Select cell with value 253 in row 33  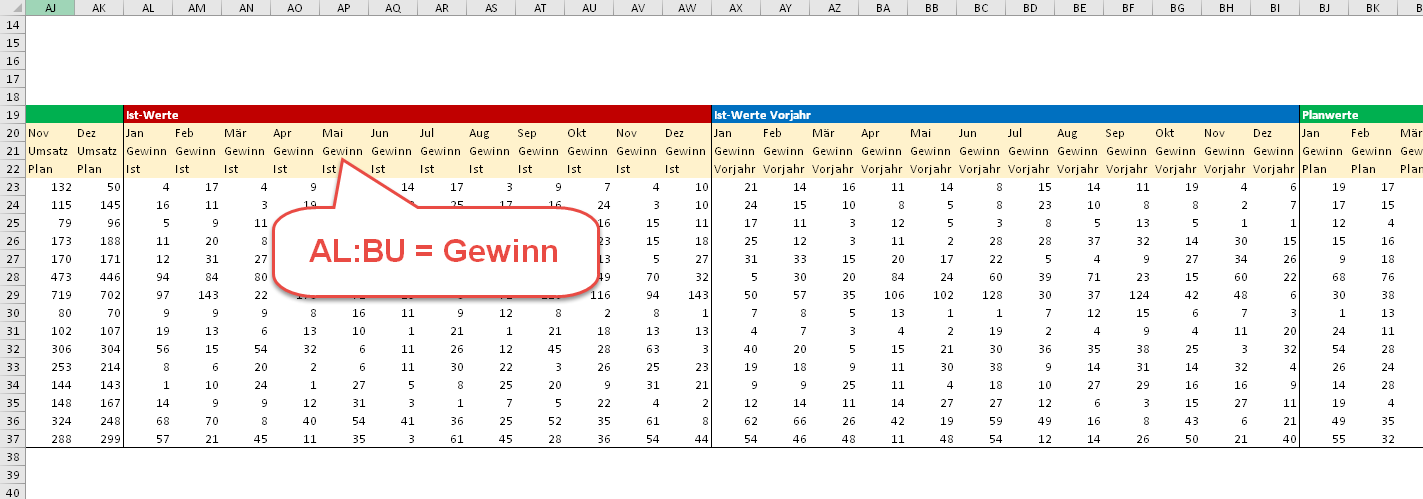click(x=49, y=367)
